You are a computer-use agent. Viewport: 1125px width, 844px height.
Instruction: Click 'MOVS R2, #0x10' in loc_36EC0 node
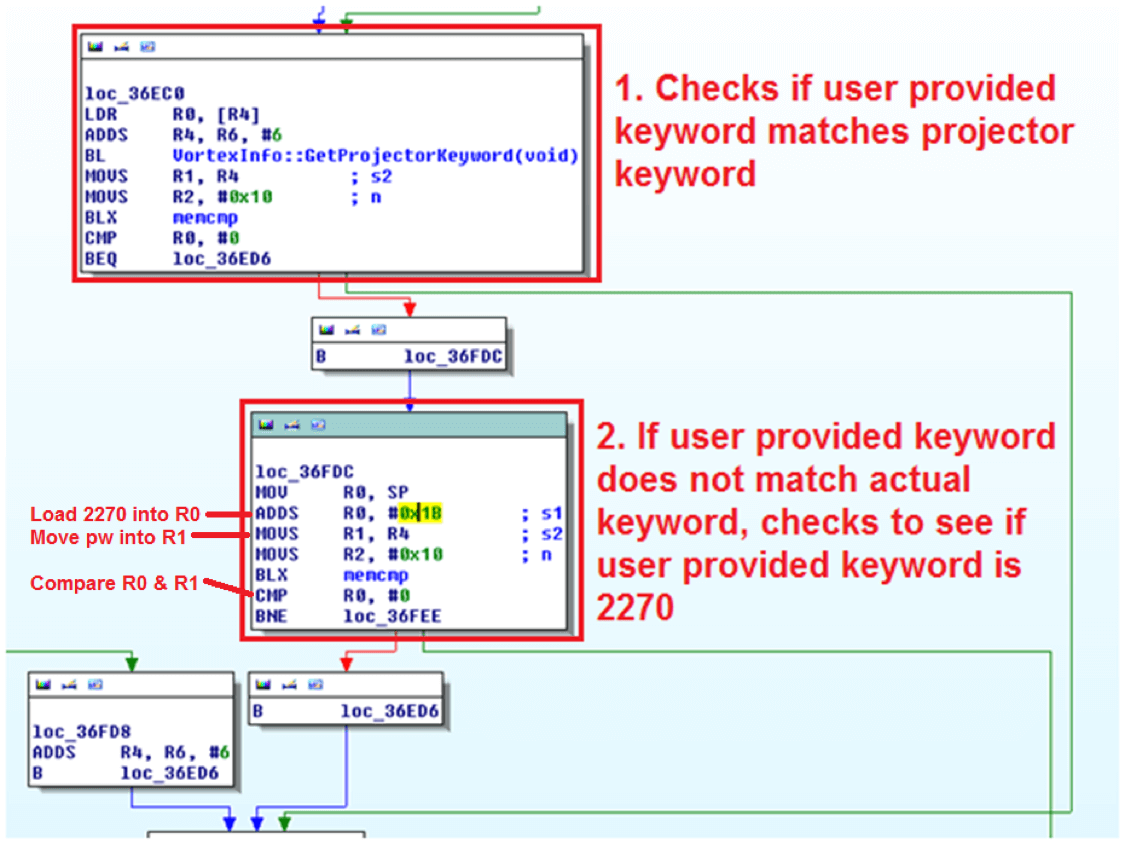(x=179, y=197)
